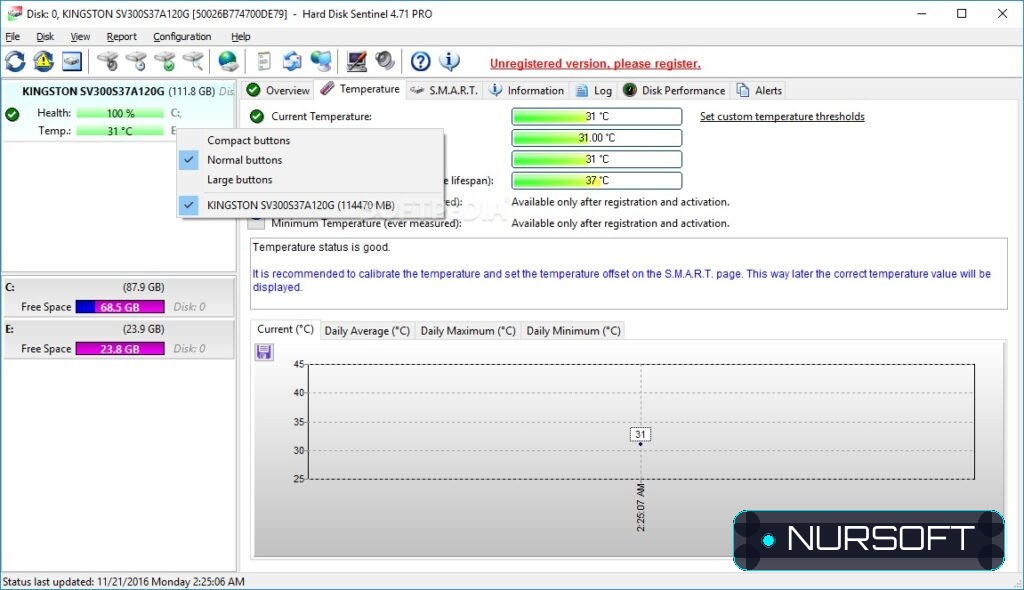Switch to Daily Average (°C) graph tab

coord(367,331)
